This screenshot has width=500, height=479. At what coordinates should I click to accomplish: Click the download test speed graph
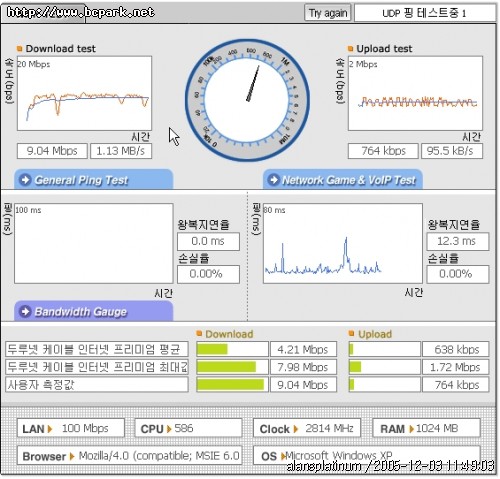click(x=84, y=93)
